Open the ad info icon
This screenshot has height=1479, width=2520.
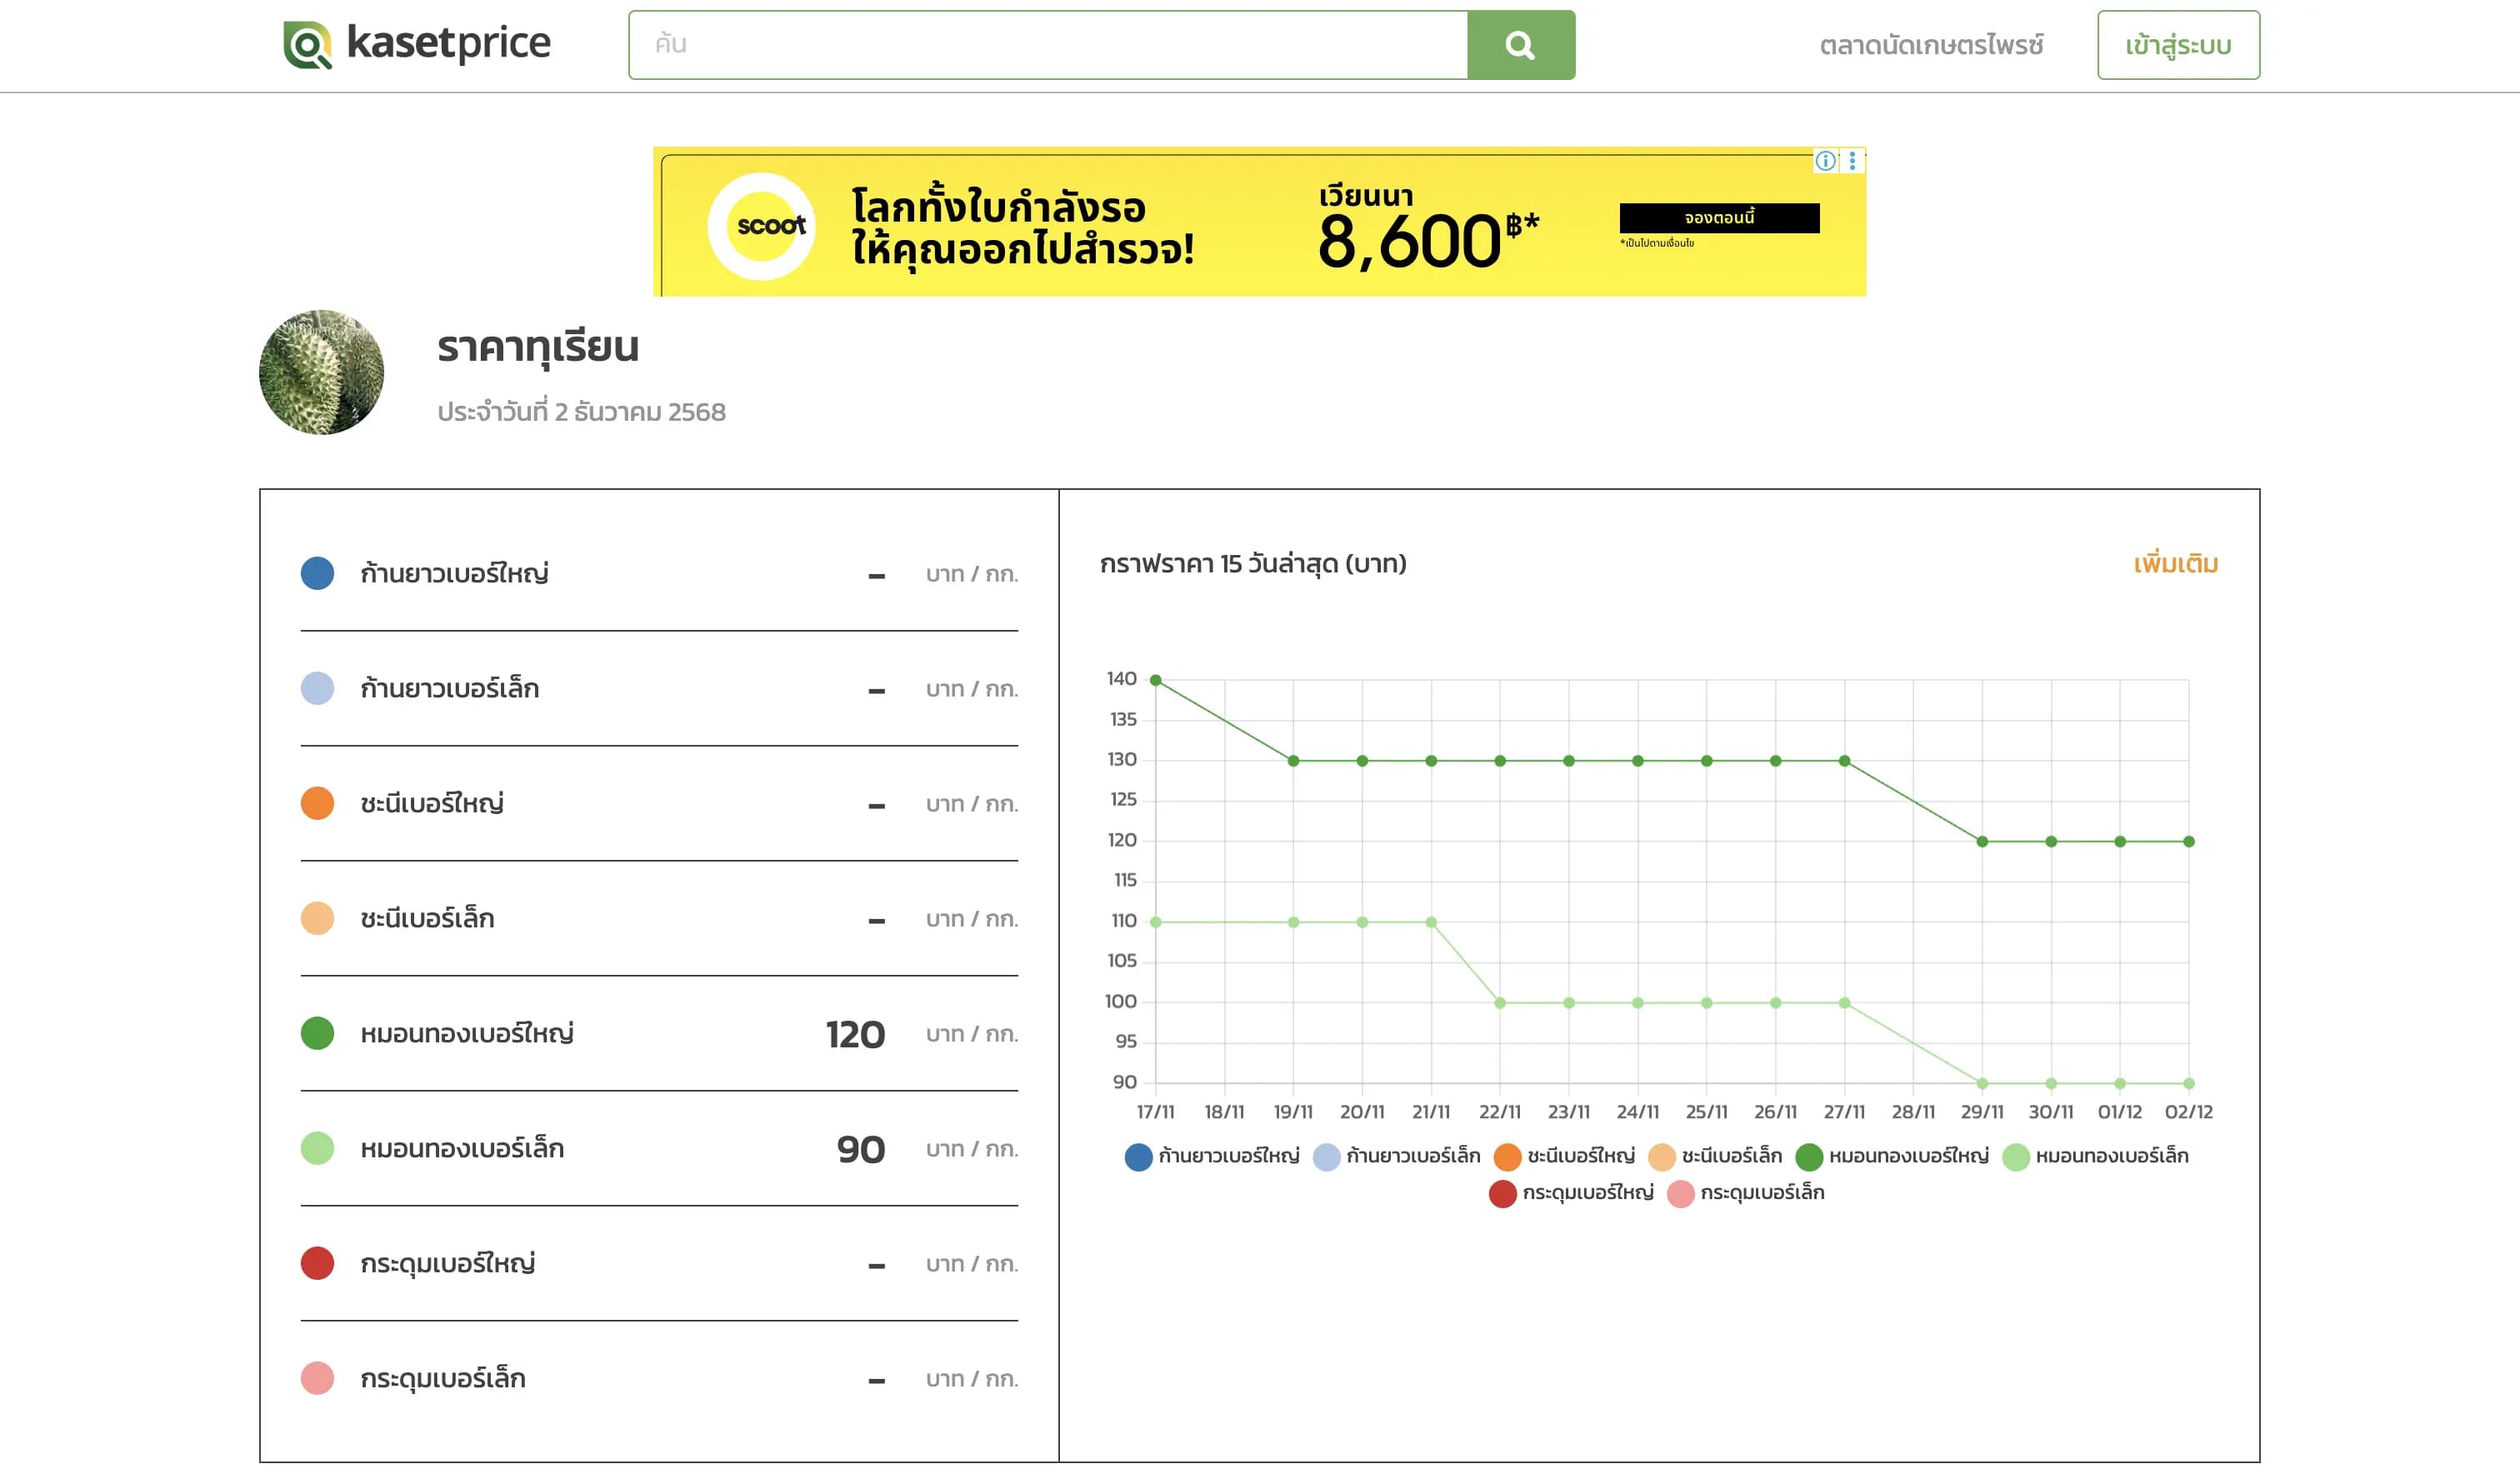point(1825,161)
